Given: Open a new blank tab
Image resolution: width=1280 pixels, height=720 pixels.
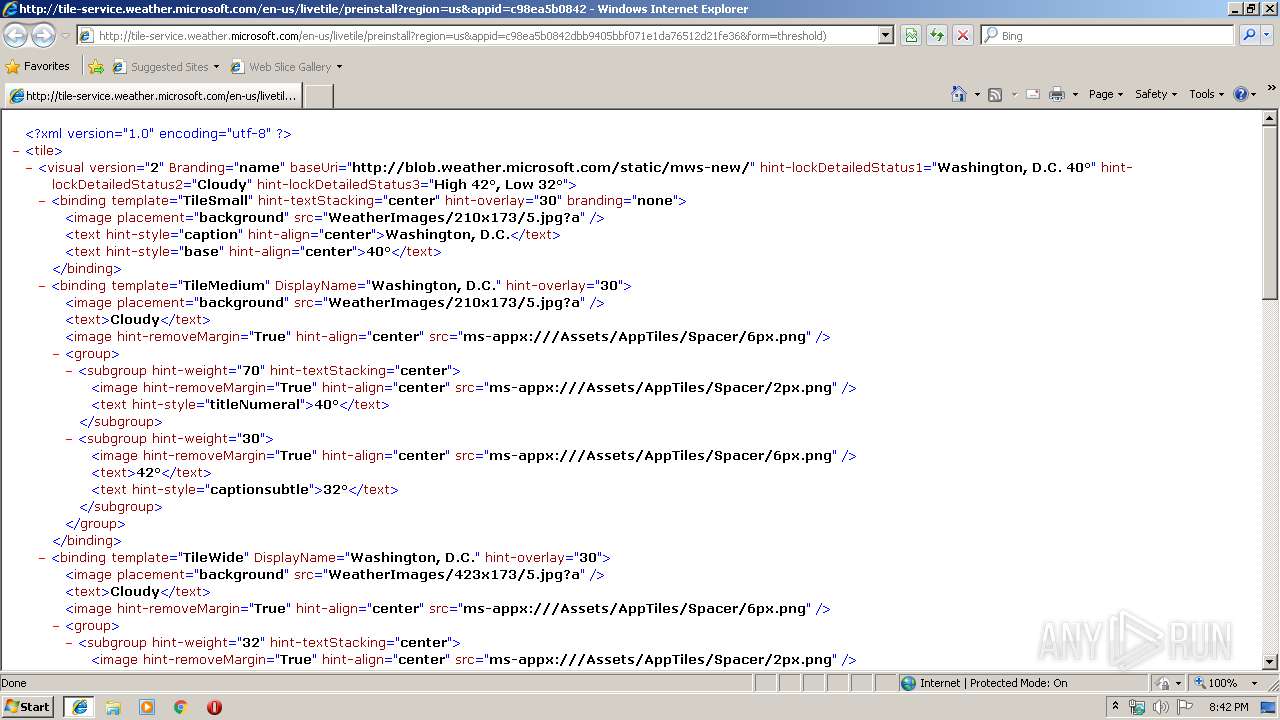Looking at the screenshot, I should click(318, 96).
